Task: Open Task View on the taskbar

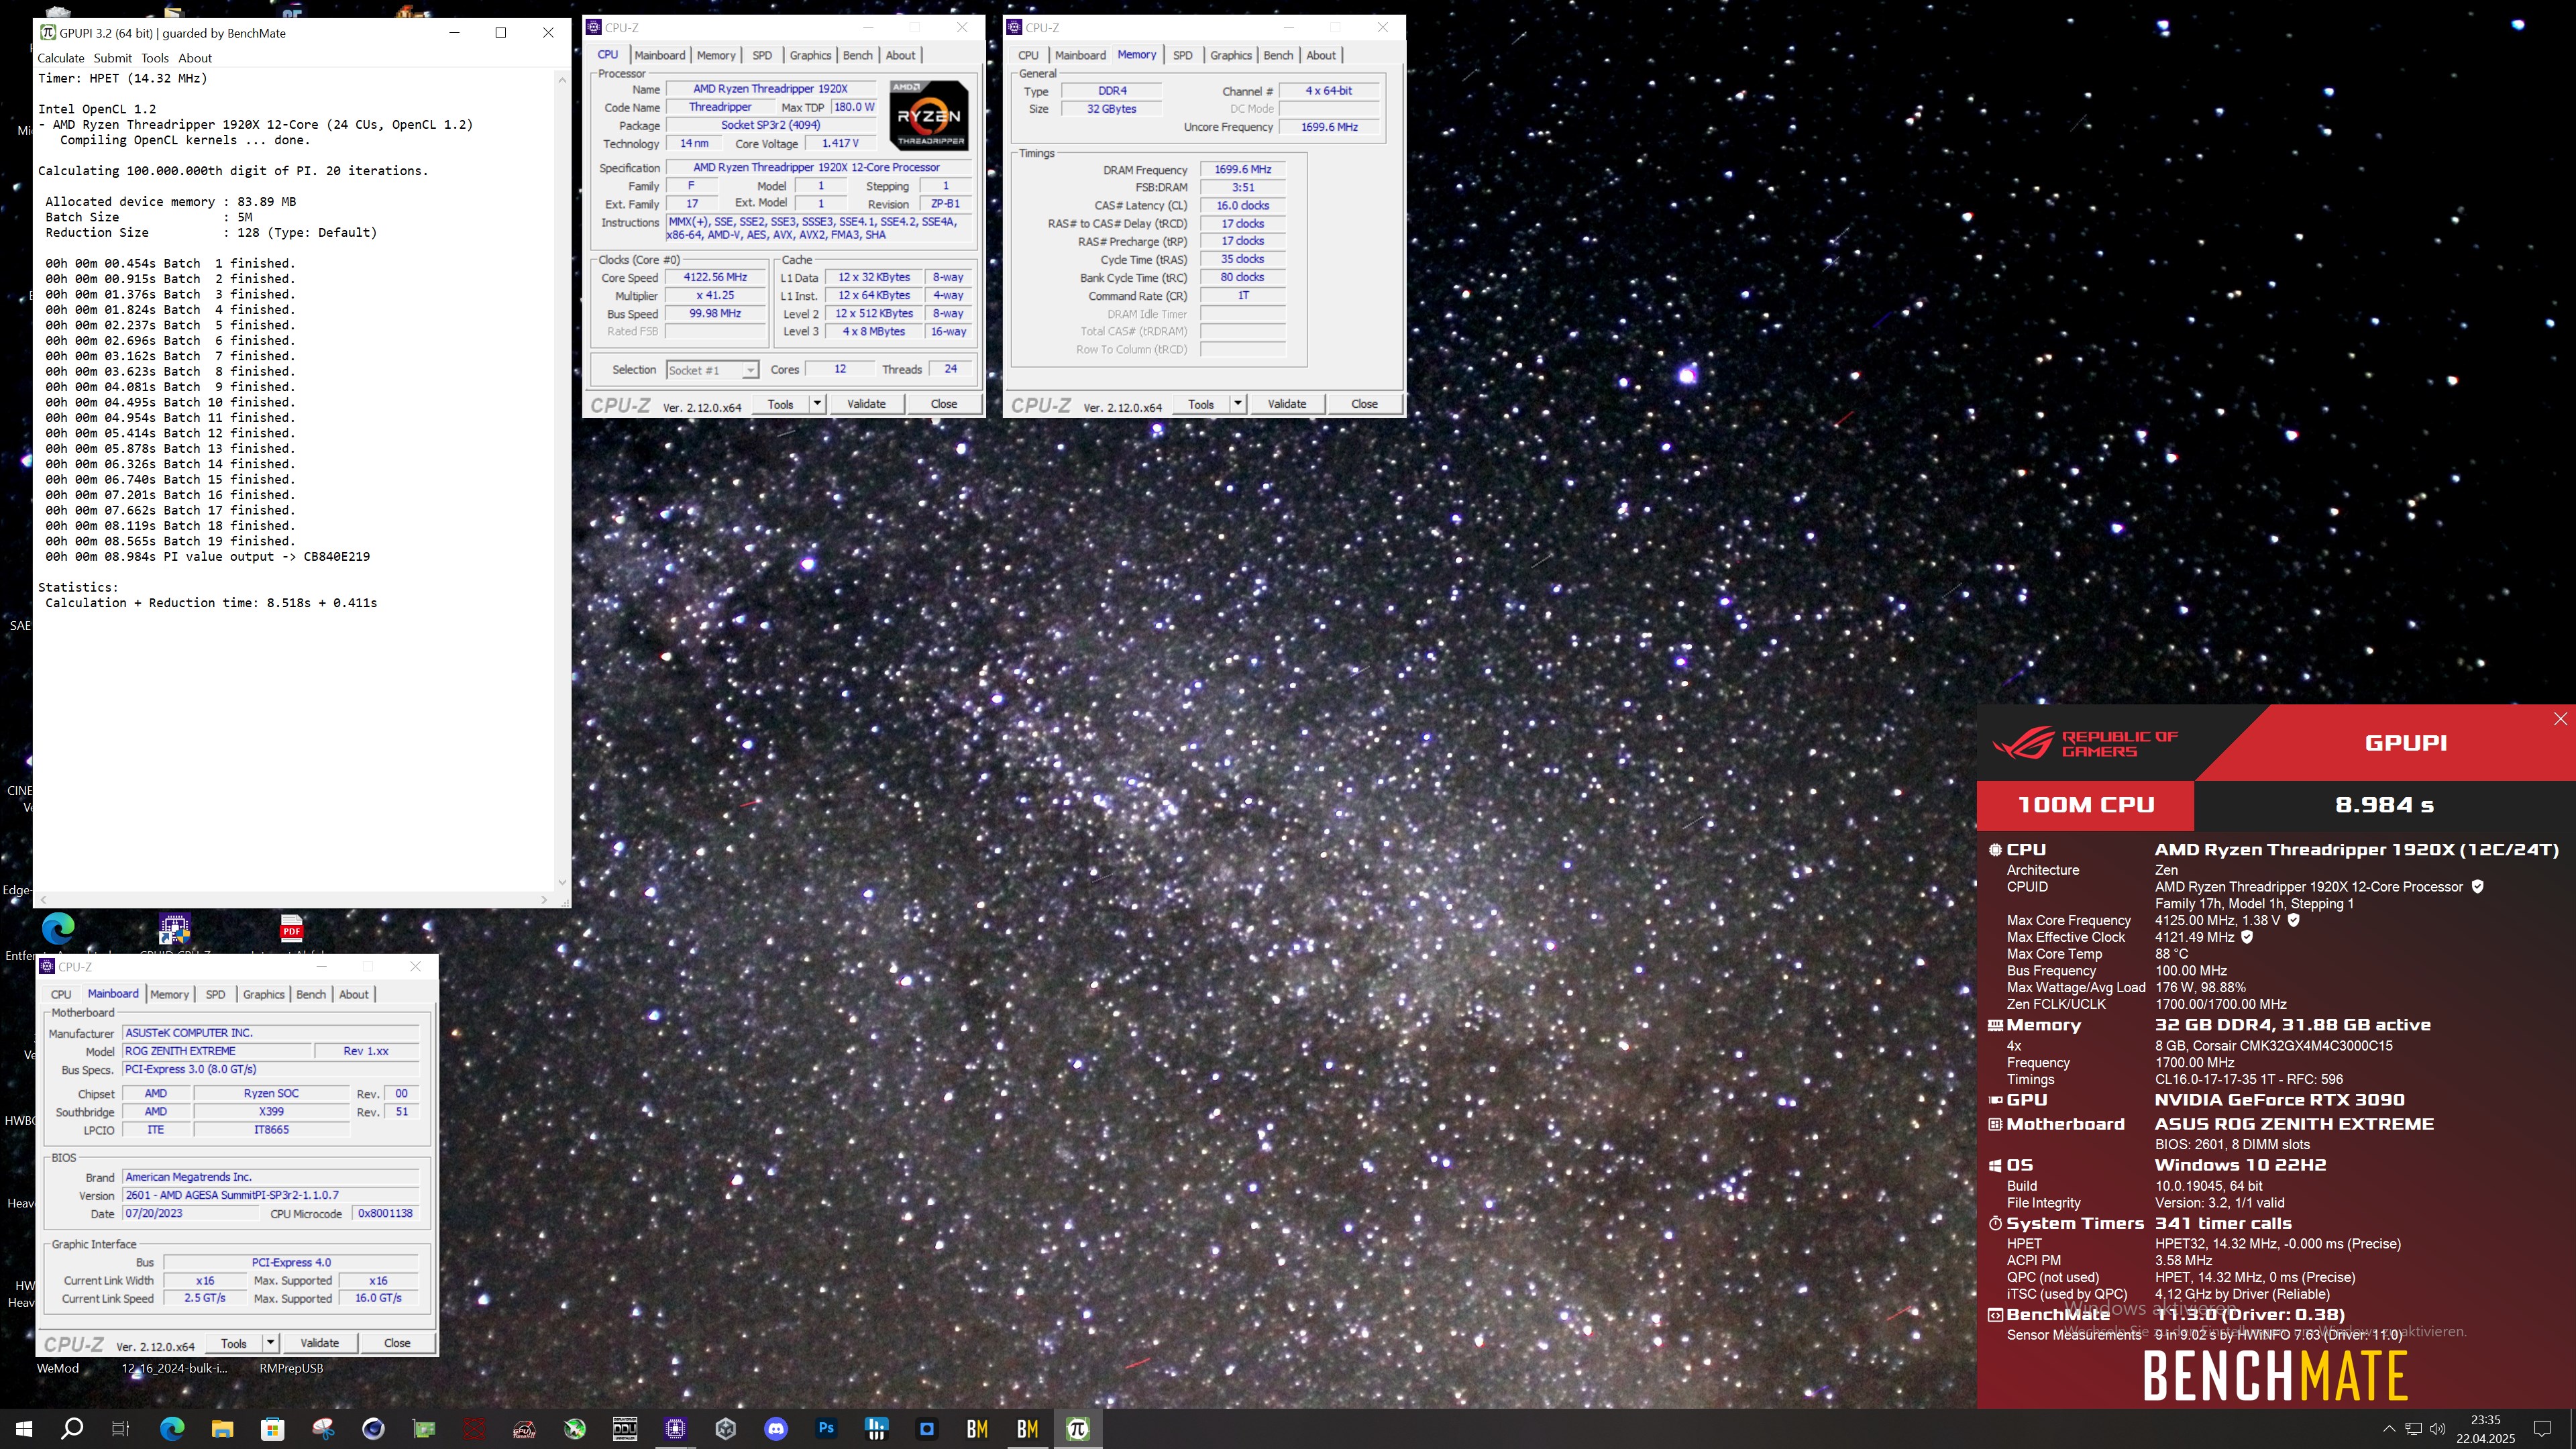Action: tap(120, 1429)
